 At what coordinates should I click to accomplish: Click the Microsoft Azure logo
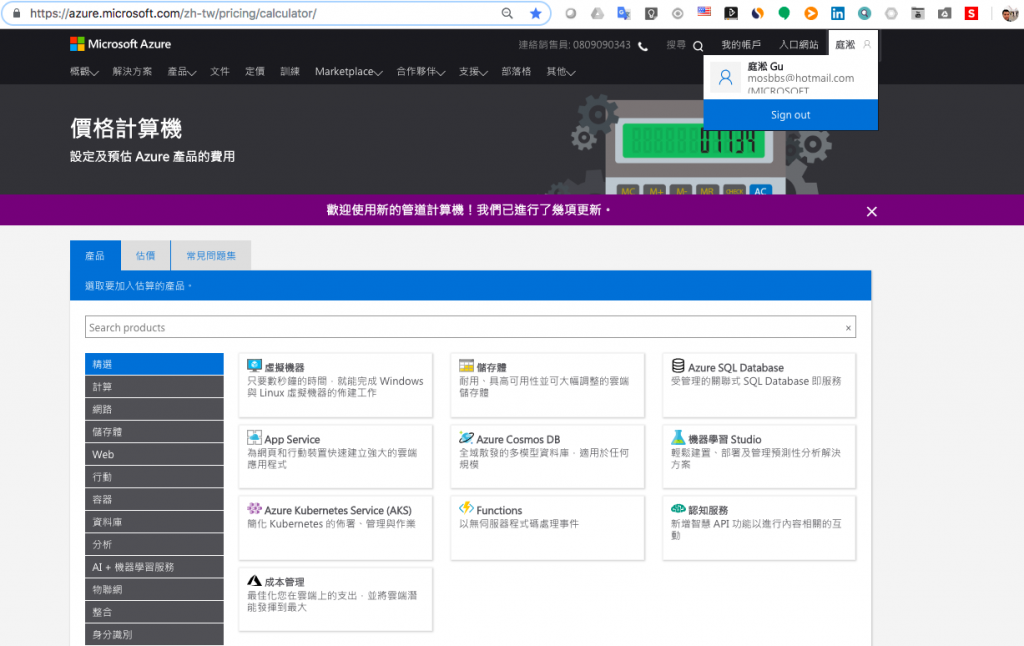point(120,44)
